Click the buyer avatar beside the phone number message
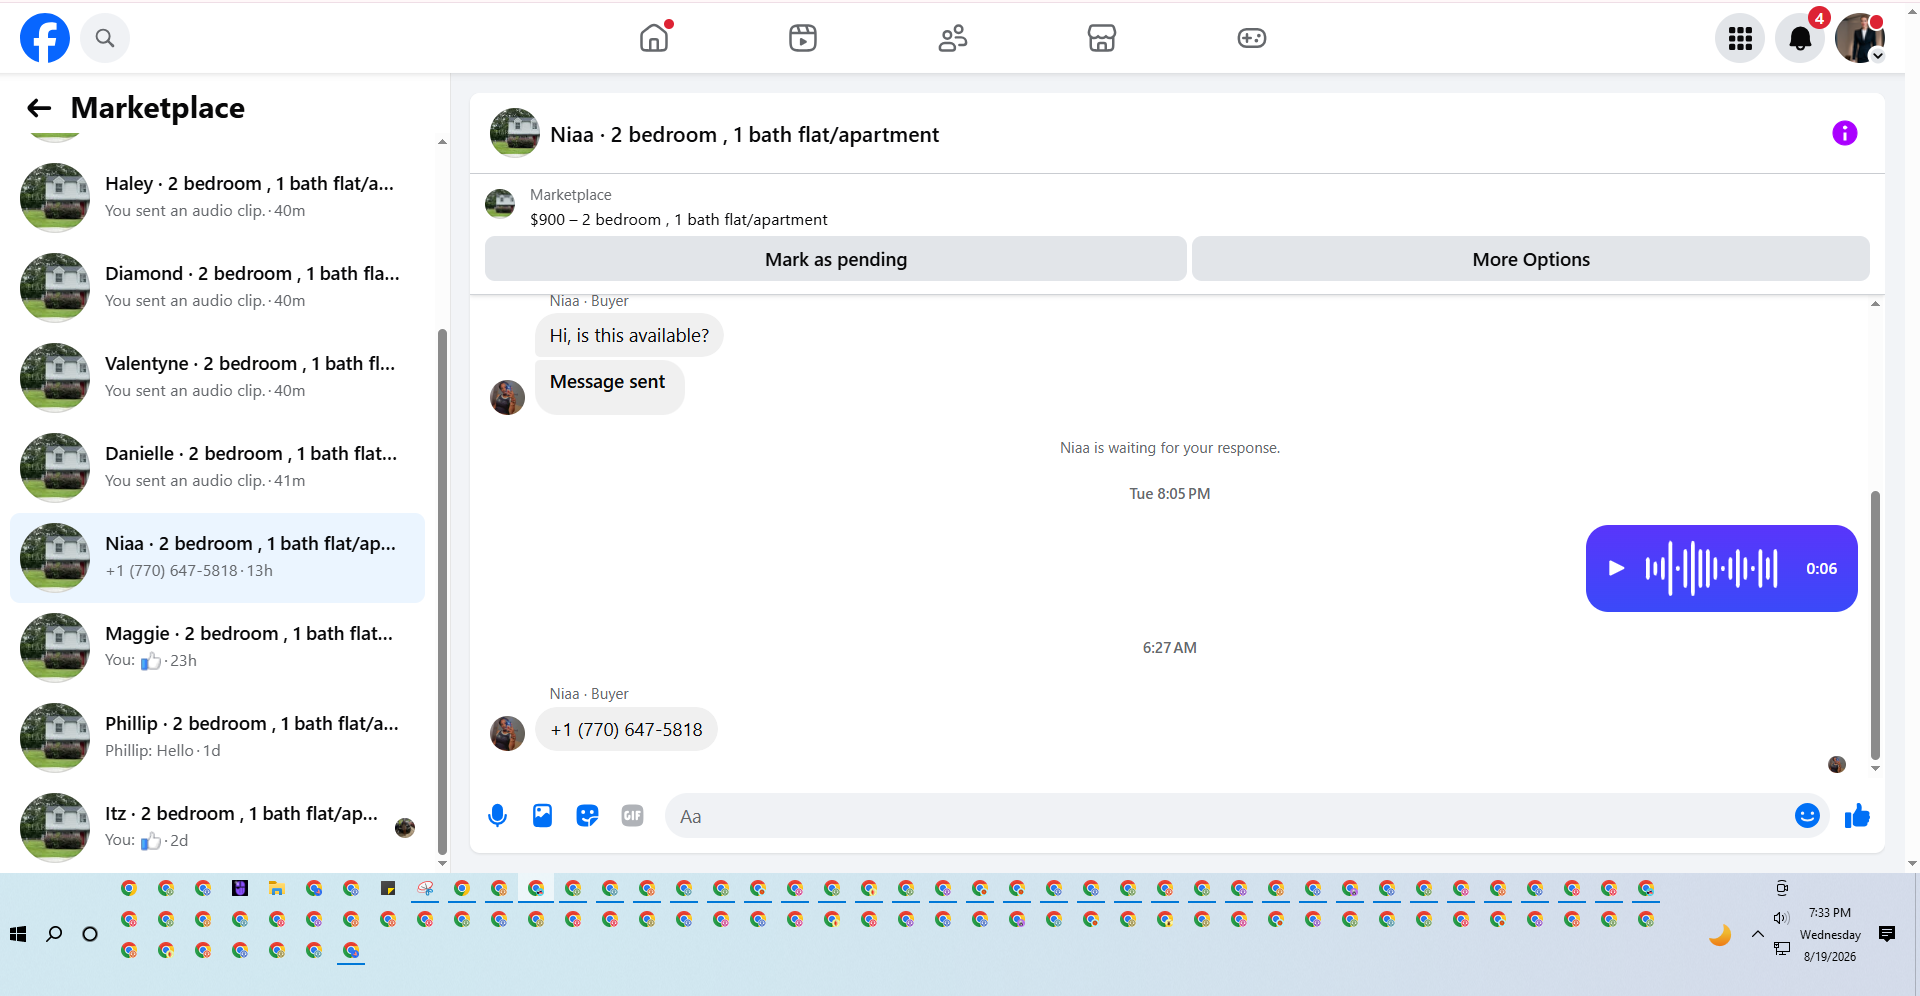The height and width of the screenshot is (996, 1920). [508, 733]
